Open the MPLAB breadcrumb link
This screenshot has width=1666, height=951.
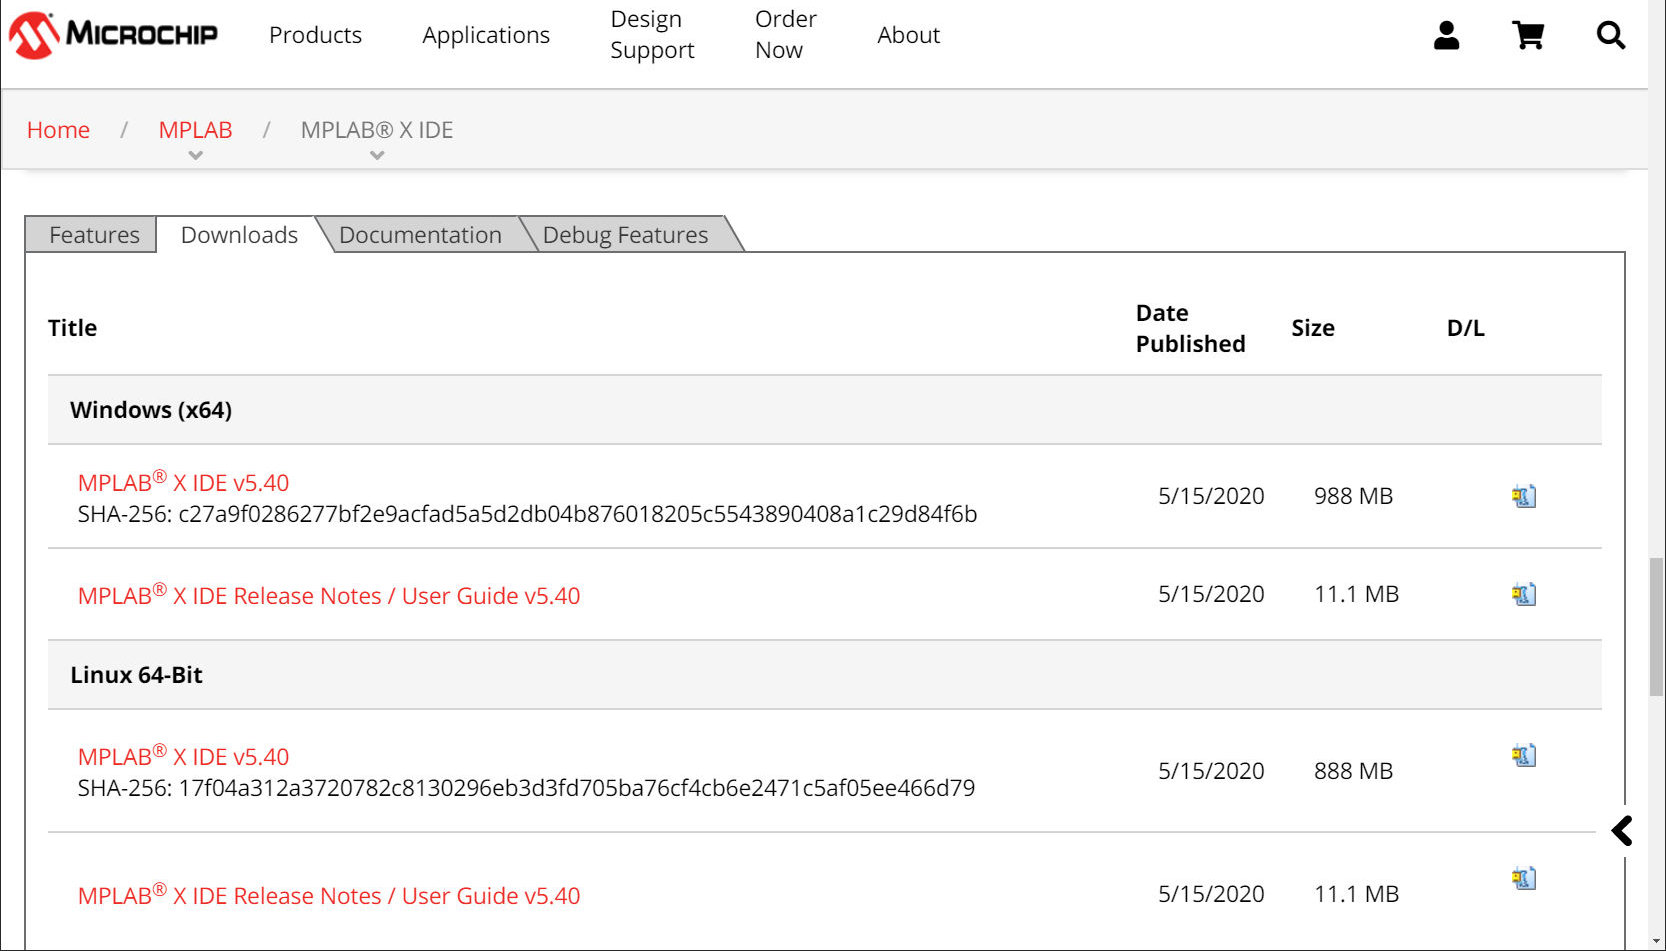pyautogui.click(x=195, y=130)
